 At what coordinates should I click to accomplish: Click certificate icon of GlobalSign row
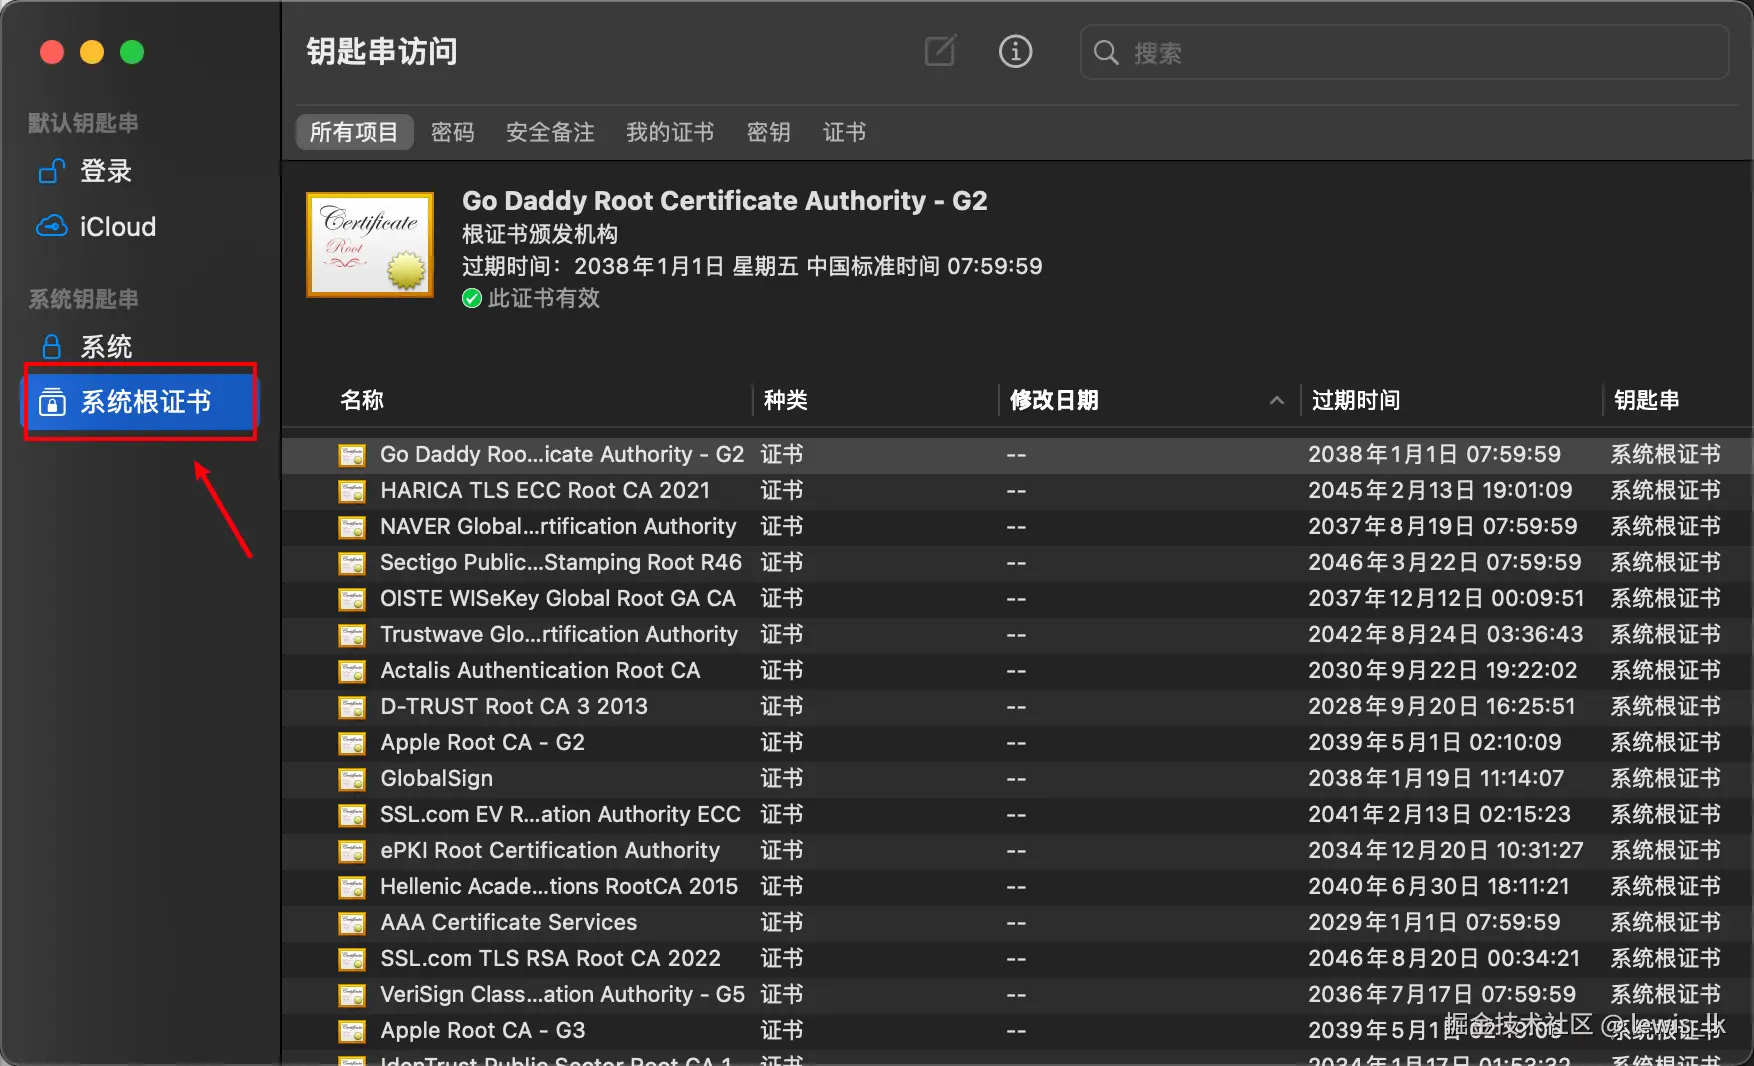pyautogui.click(x=352, y=779)
